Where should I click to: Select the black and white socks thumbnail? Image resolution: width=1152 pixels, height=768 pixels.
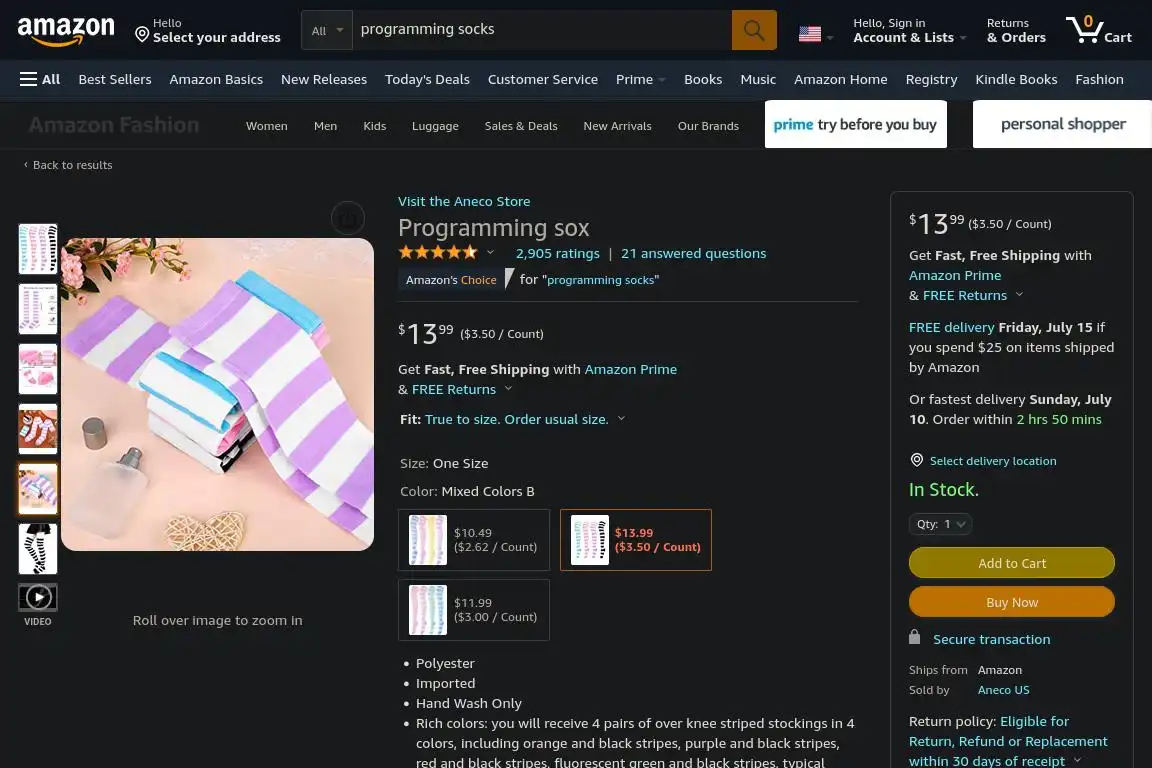(37, 549)
